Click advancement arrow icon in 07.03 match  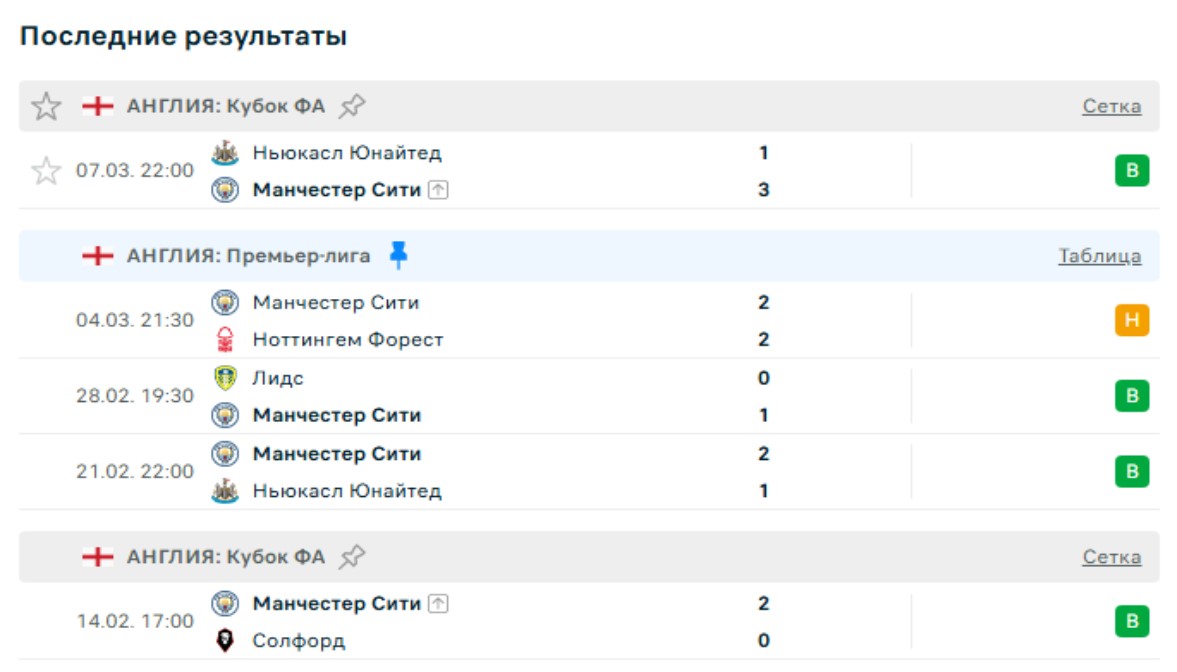click(438, 190)
